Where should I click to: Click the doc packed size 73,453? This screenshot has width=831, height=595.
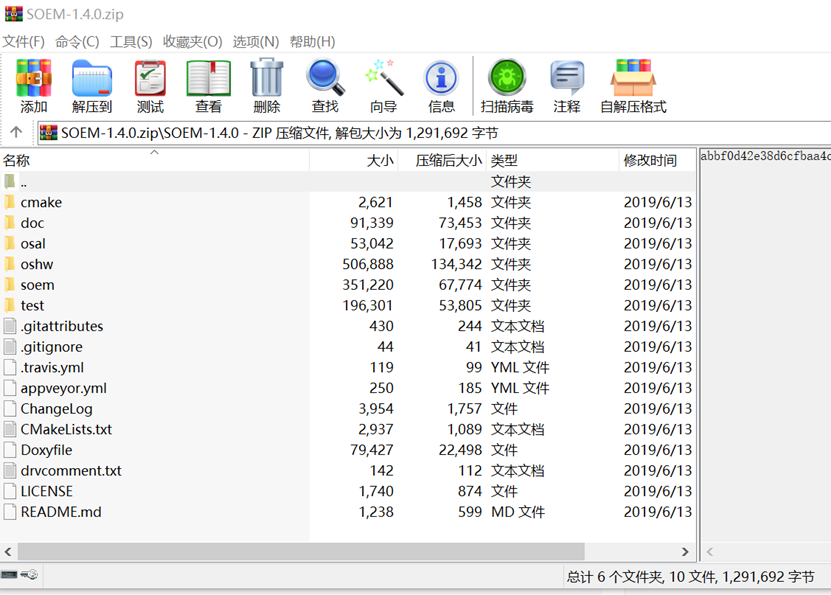point(460,223)
